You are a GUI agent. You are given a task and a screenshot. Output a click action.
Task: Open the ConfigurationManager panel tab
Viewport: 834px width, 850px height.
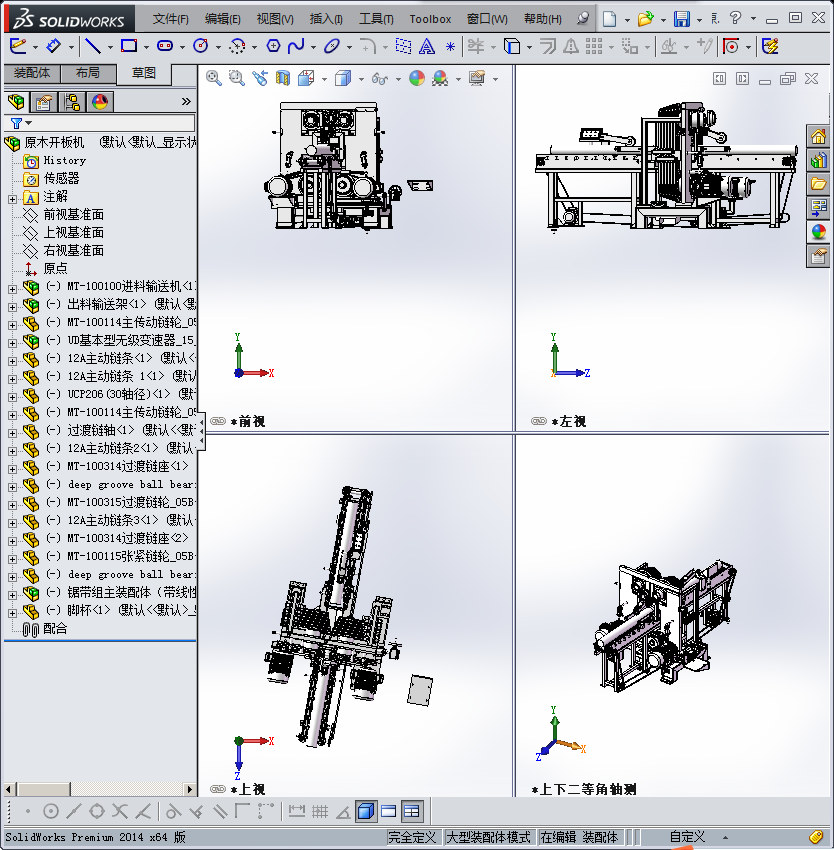click(x=72, y=102)
